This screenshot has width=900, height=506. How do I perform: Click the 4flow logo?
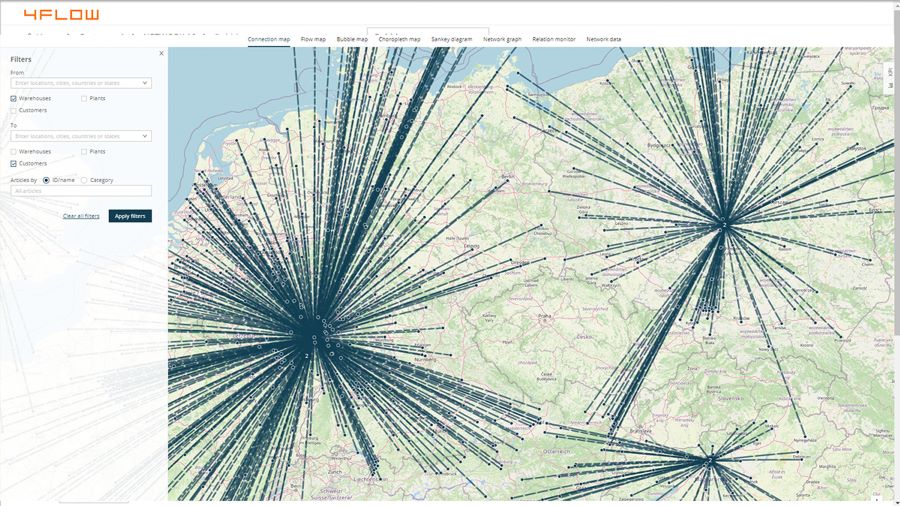(x=61, y=14)
